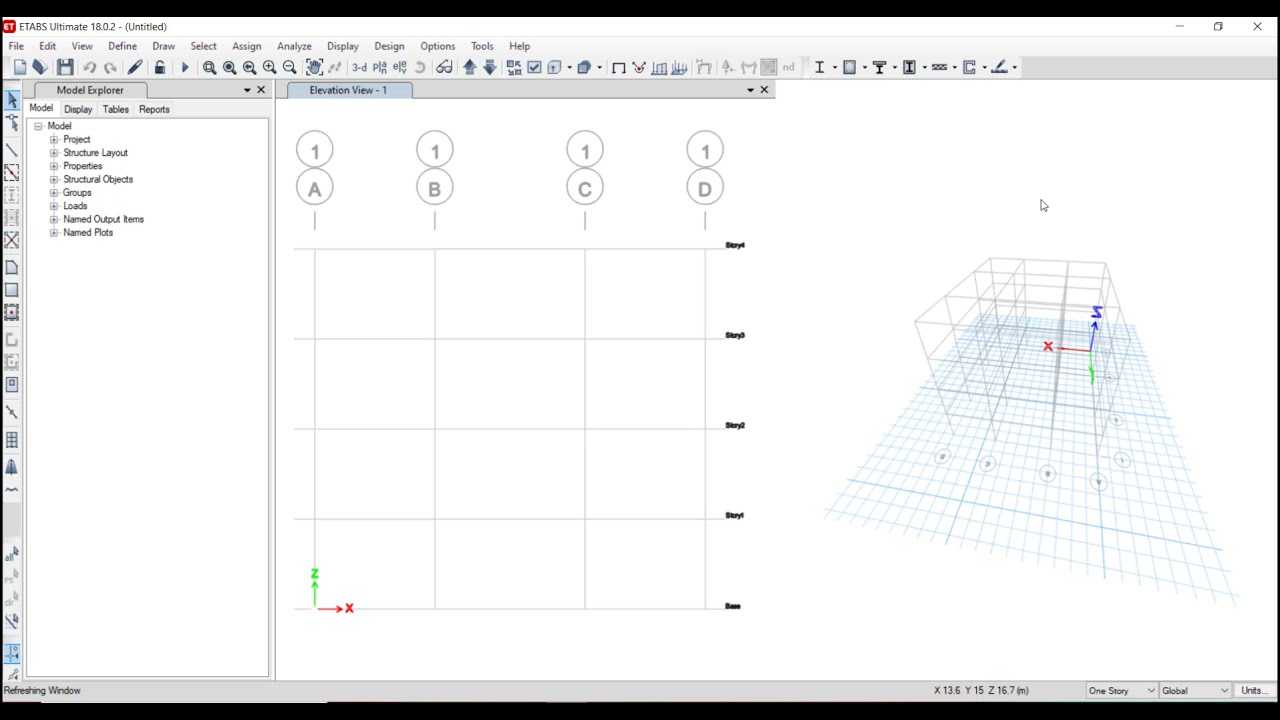
Task: Click the Units... button
Action: click(x=1254, y=690)
